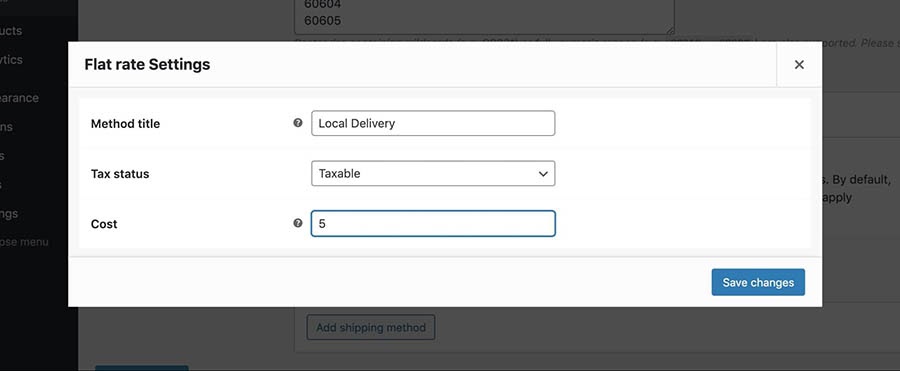Go to Analytics in the admin sidebar
900x371 pixels.
tap(11, 60)
